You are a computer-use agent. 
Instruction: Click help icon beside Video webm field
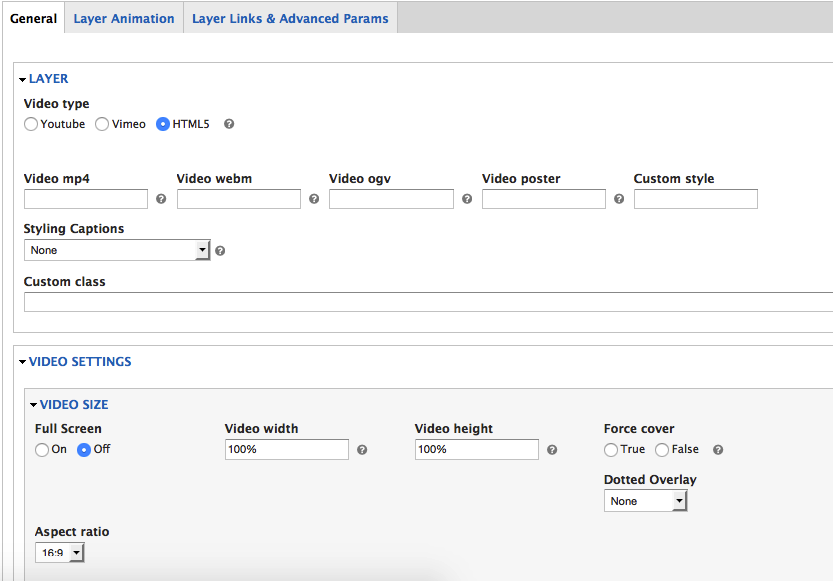click(314, 199)
